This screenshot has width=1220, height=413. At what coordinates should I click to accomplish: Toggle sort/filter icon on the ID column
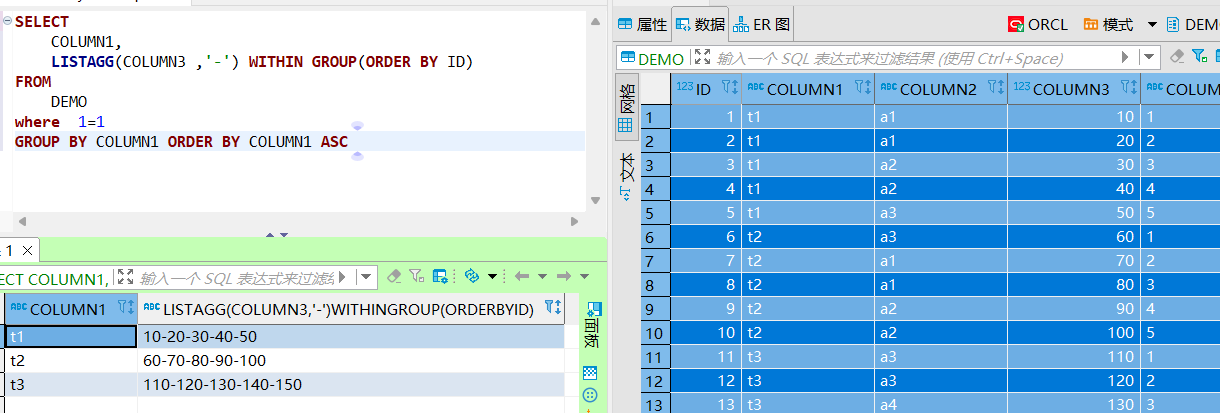729,89
